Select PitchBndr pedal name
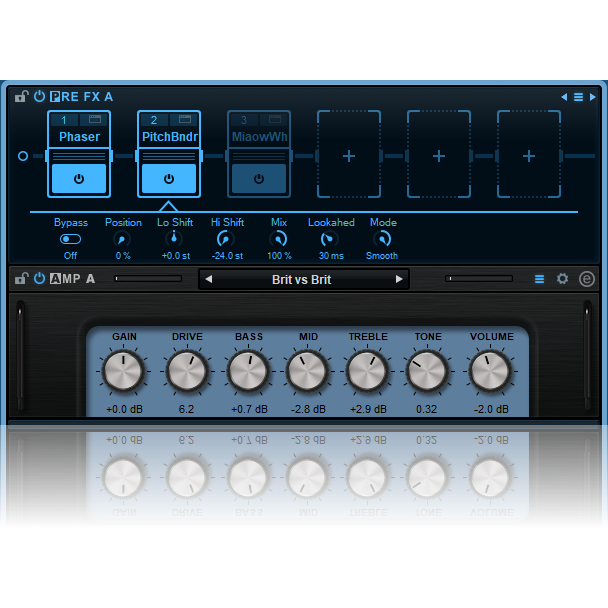The width and height of the screenshot is (608, 608). [x=170, y=136]
